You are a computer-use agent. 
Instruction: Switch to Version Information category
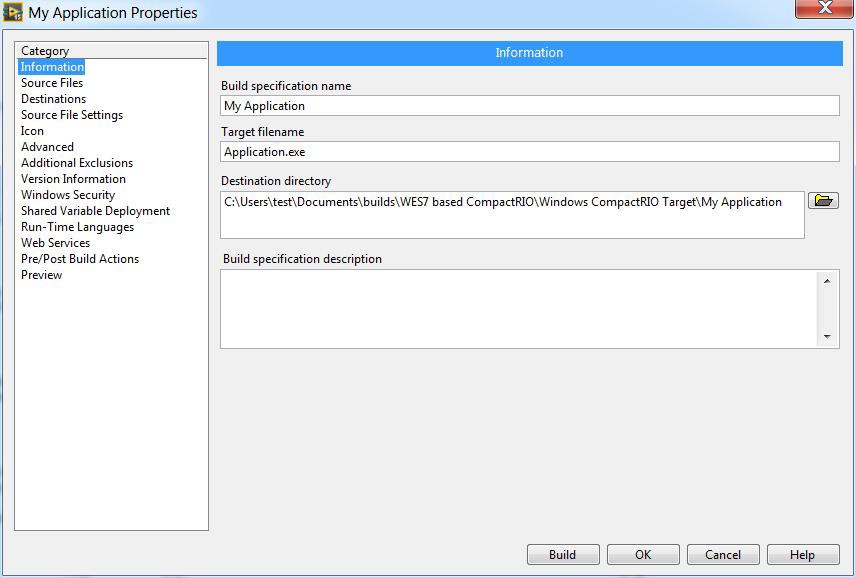click(x=73, y=179)
